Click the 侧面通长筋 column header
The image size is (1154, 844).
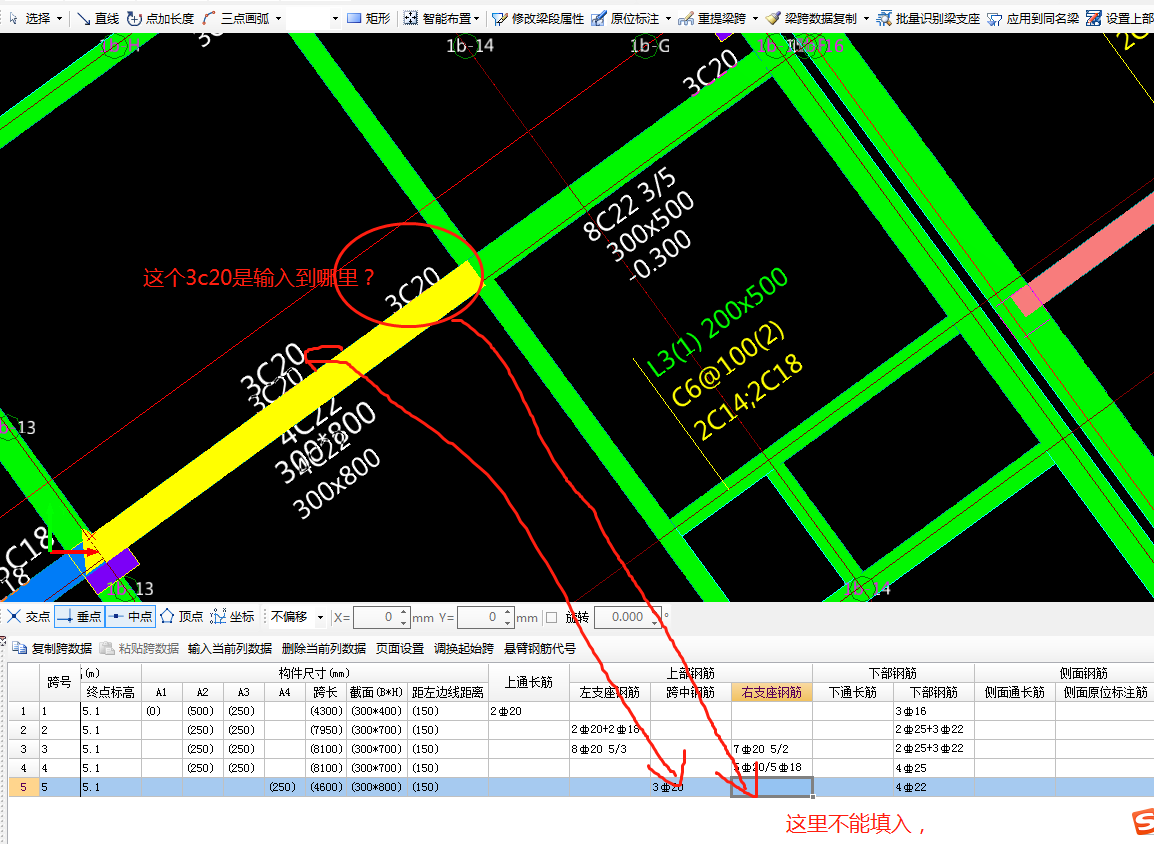(x=1014, y=692)
